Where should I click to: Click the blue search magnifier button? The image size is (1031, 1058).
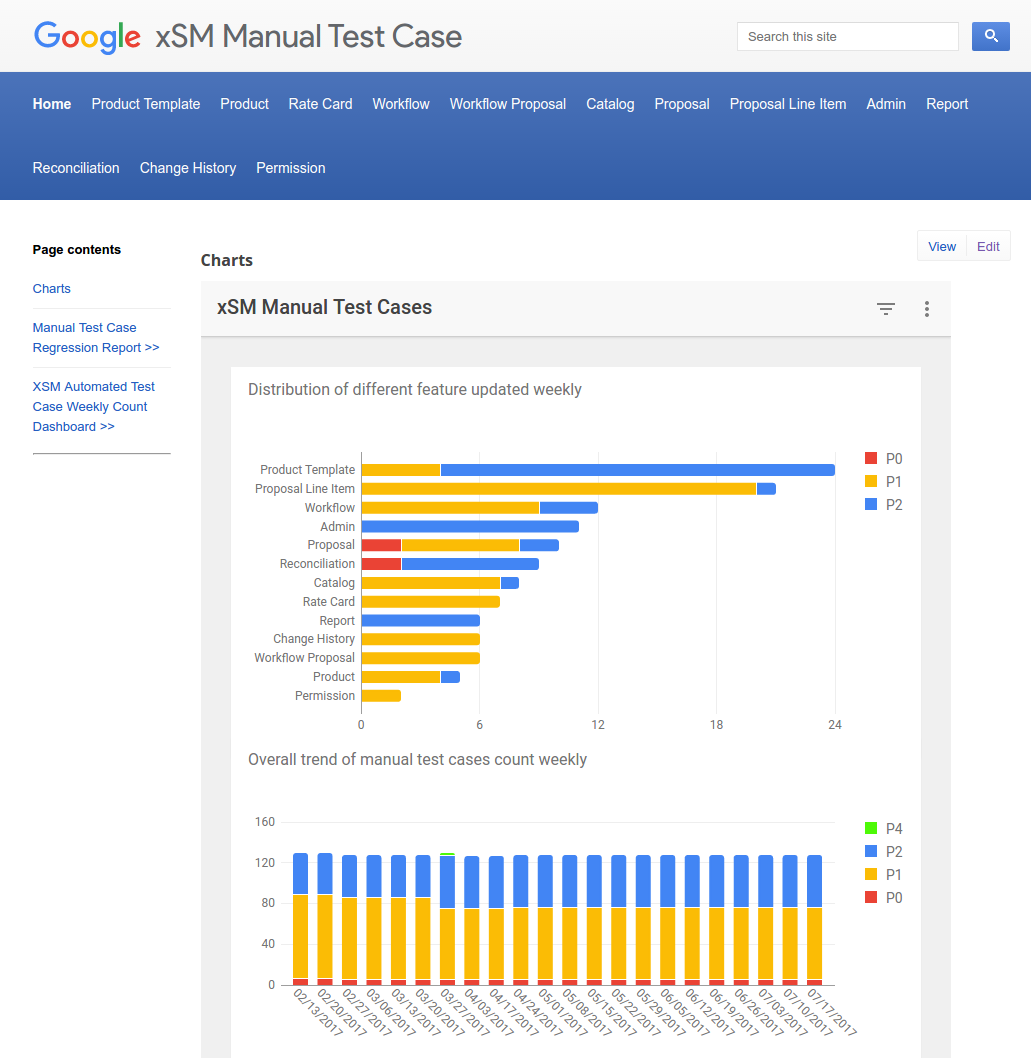(990, 36)
